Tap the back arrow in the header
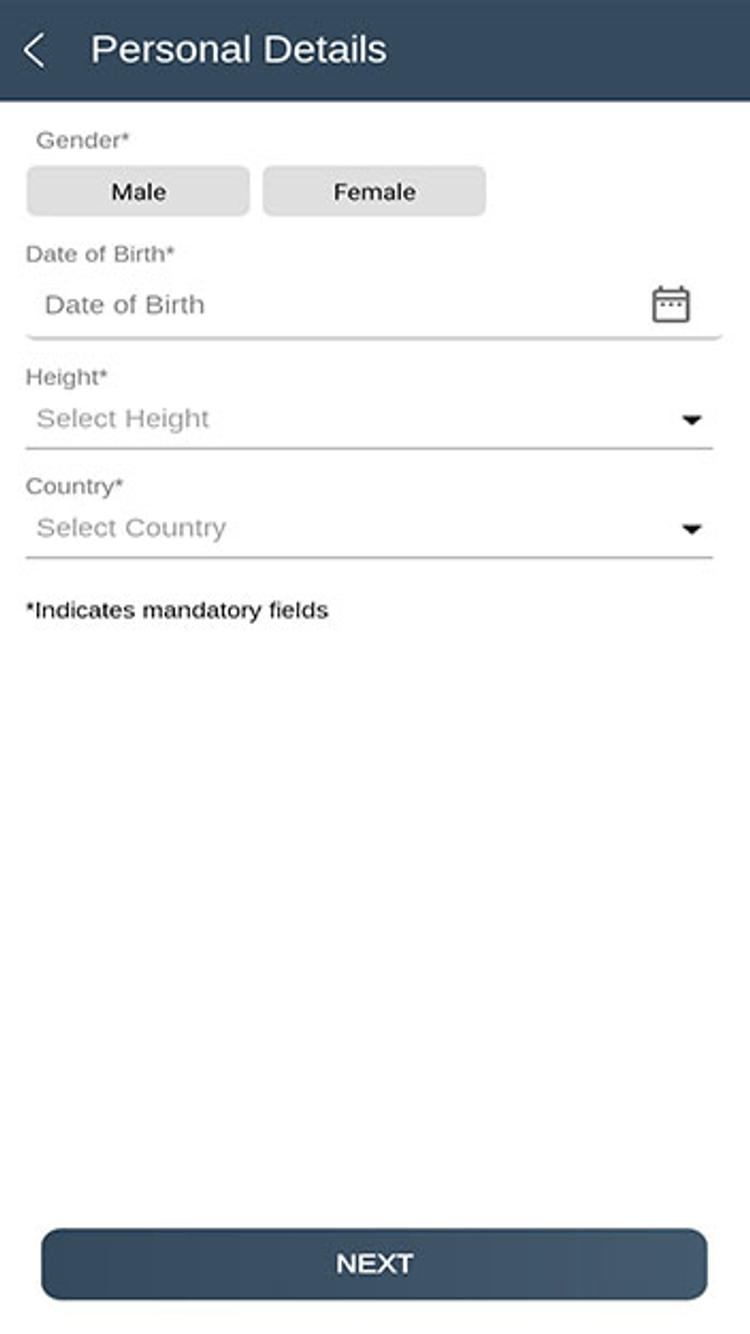750x1334 pixels. (34, 50)
